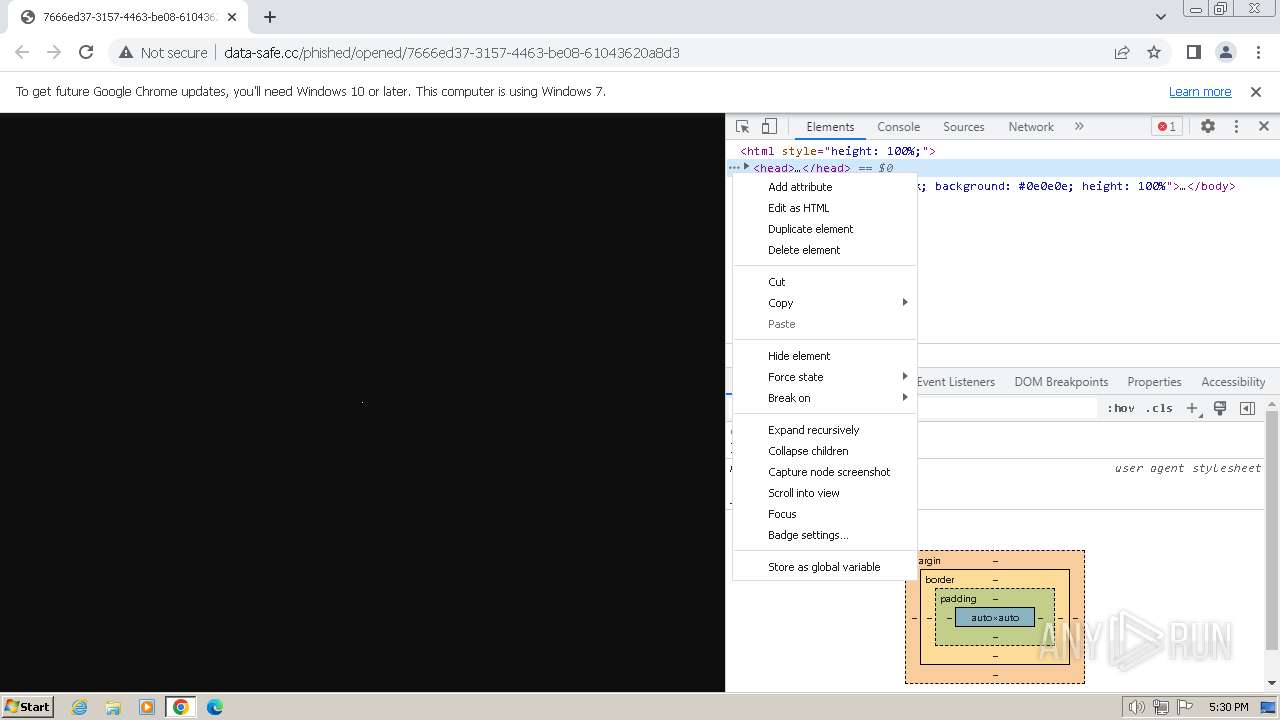1280x720 pixels.
Task: Open a new tab
Action: pyautogui.click(x=270, y=17)
